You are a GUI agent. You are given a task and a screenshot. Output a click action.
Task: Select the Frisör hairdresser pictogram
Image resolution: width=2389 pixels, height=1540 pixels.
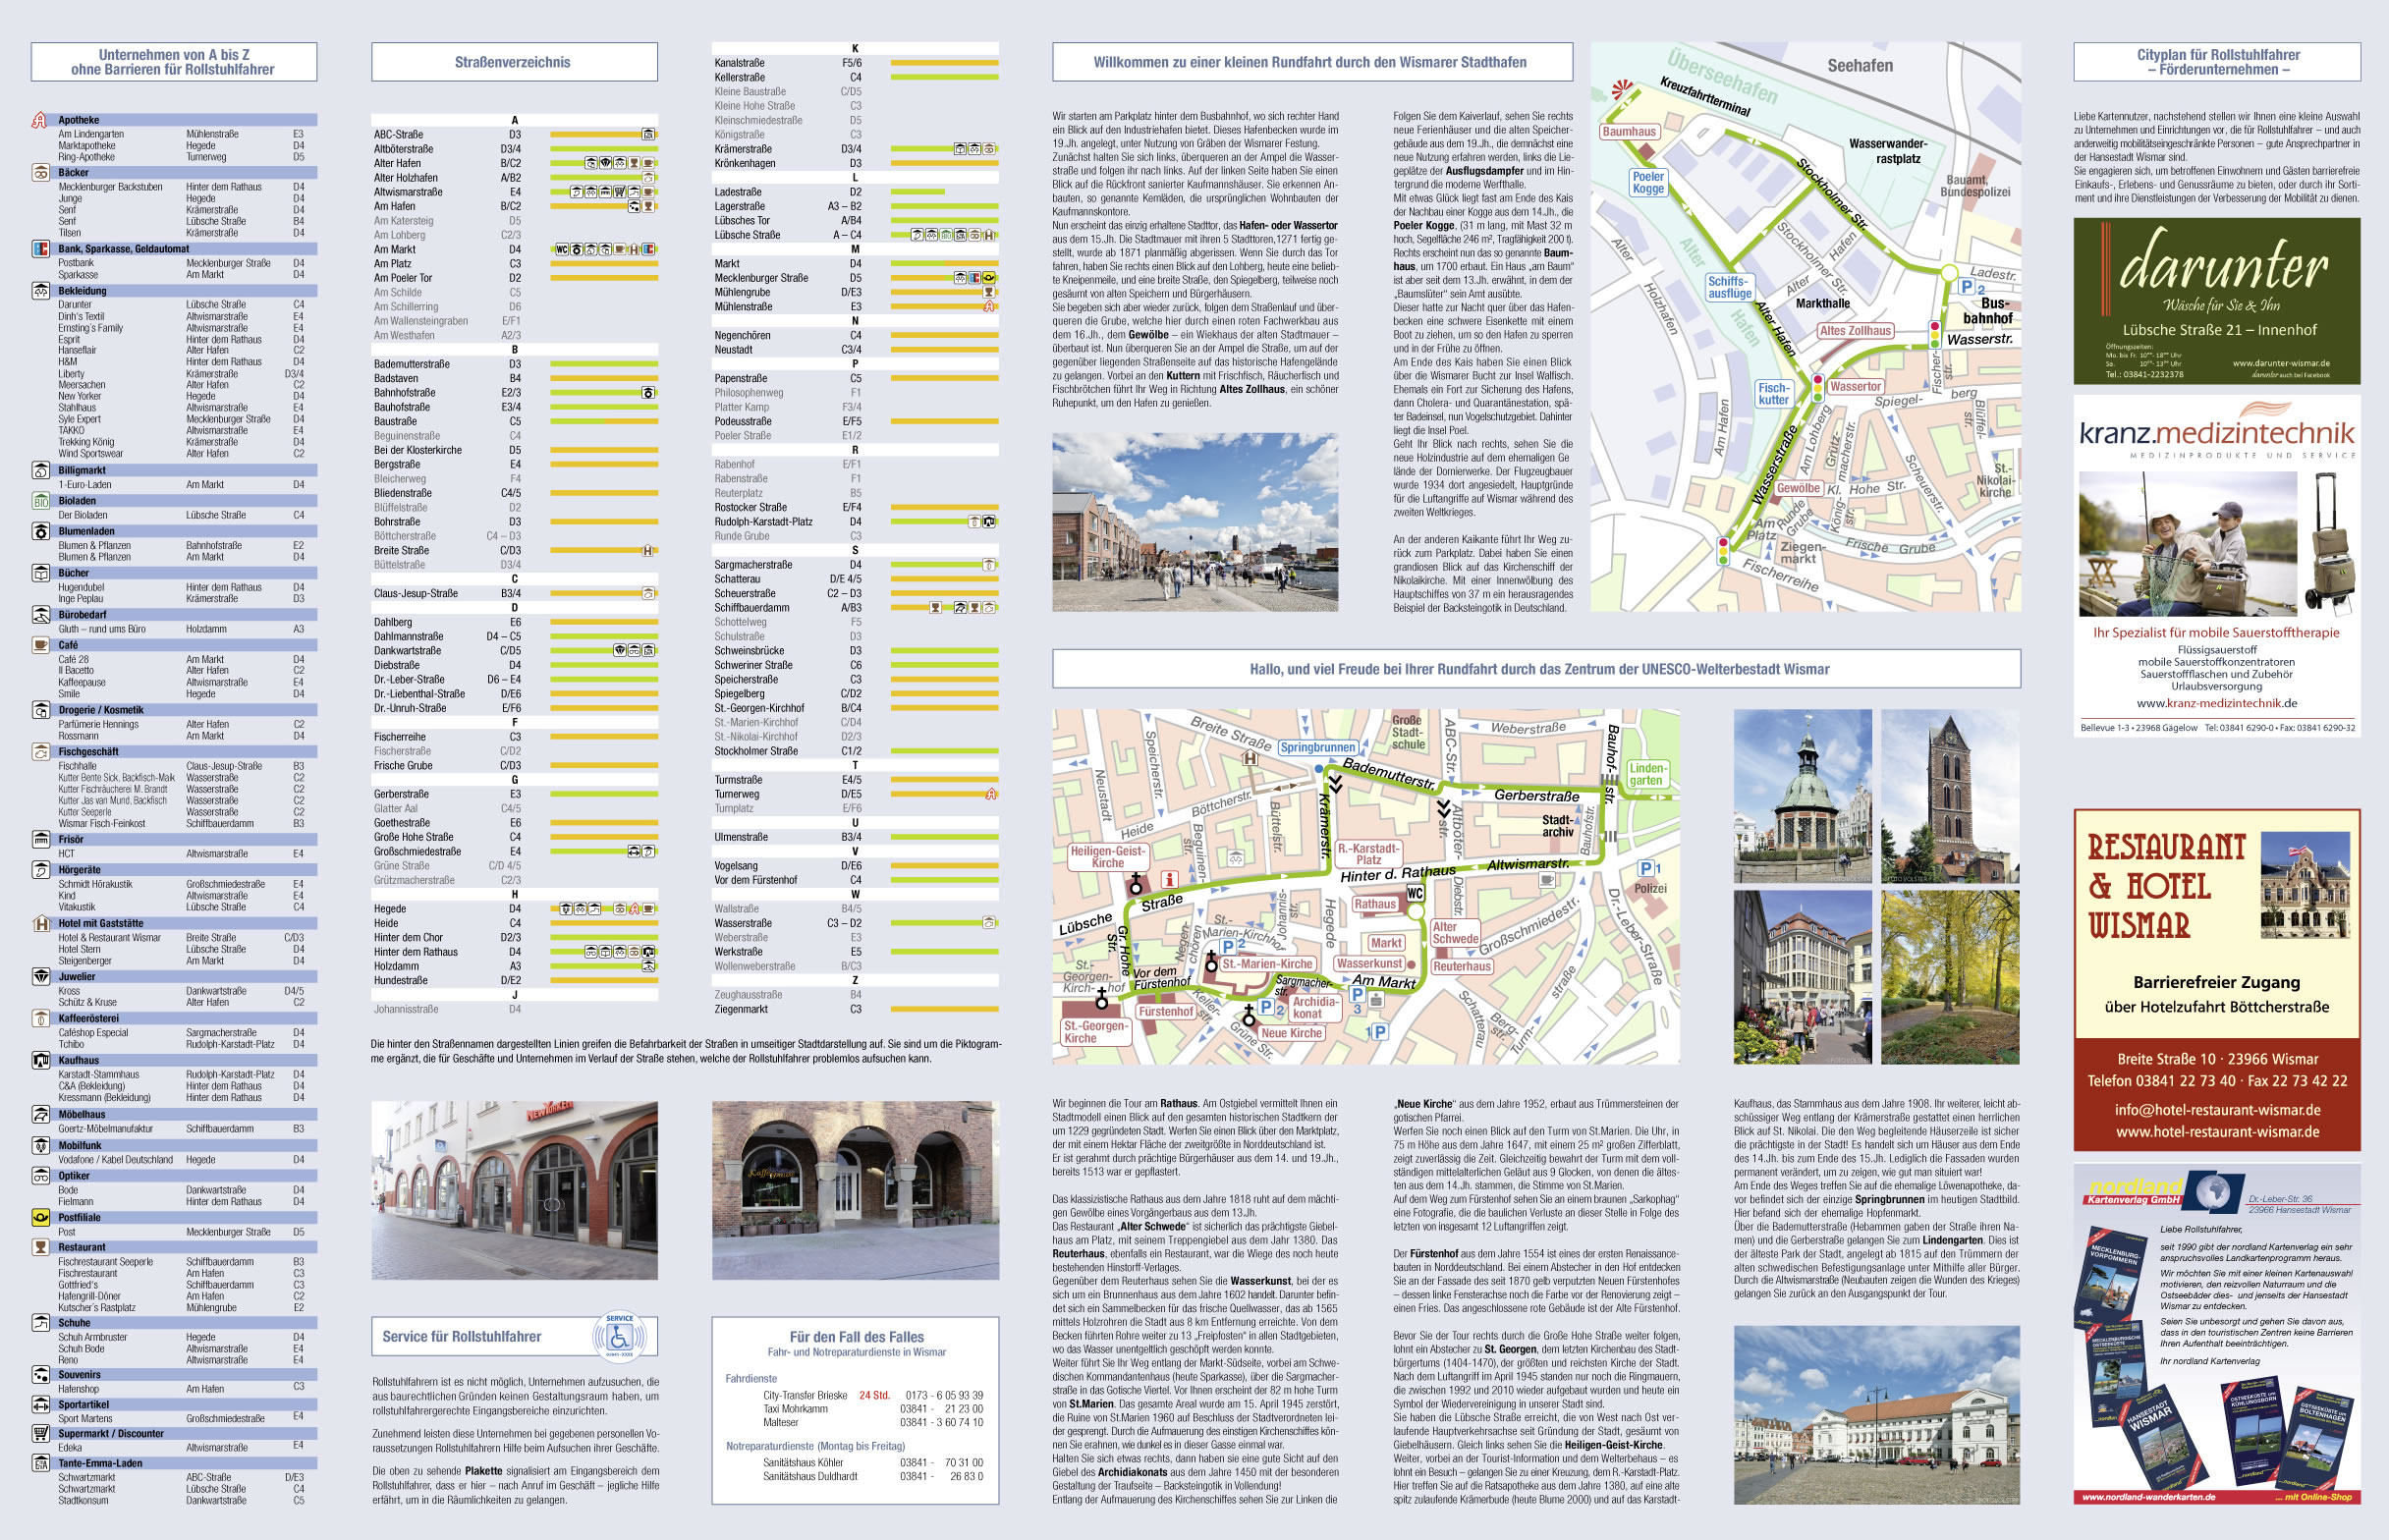[x=40, y=840]
